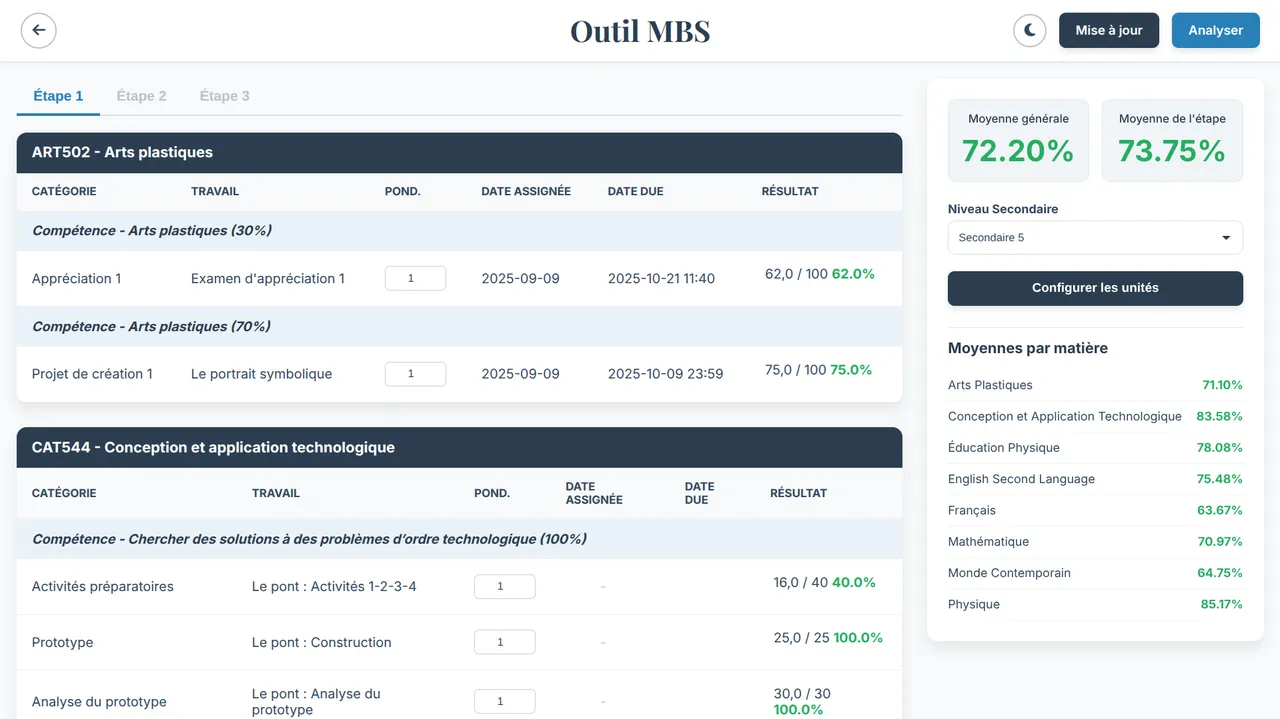Click the Outil MBS title

pyautogui.click(x=640, y=31)
